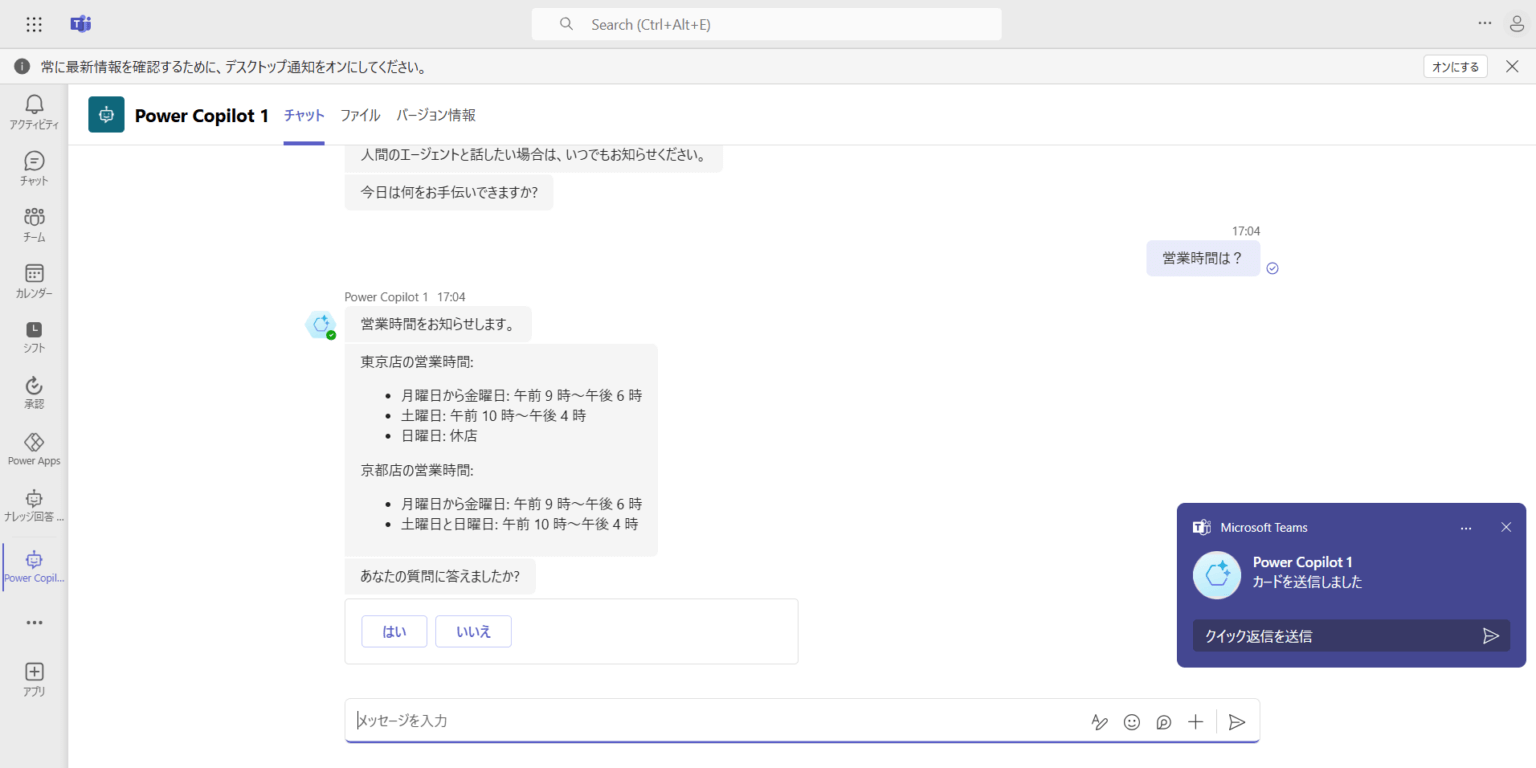Attach content using the plus icon
This screenshot has width=1536, height=768.
1195,721
